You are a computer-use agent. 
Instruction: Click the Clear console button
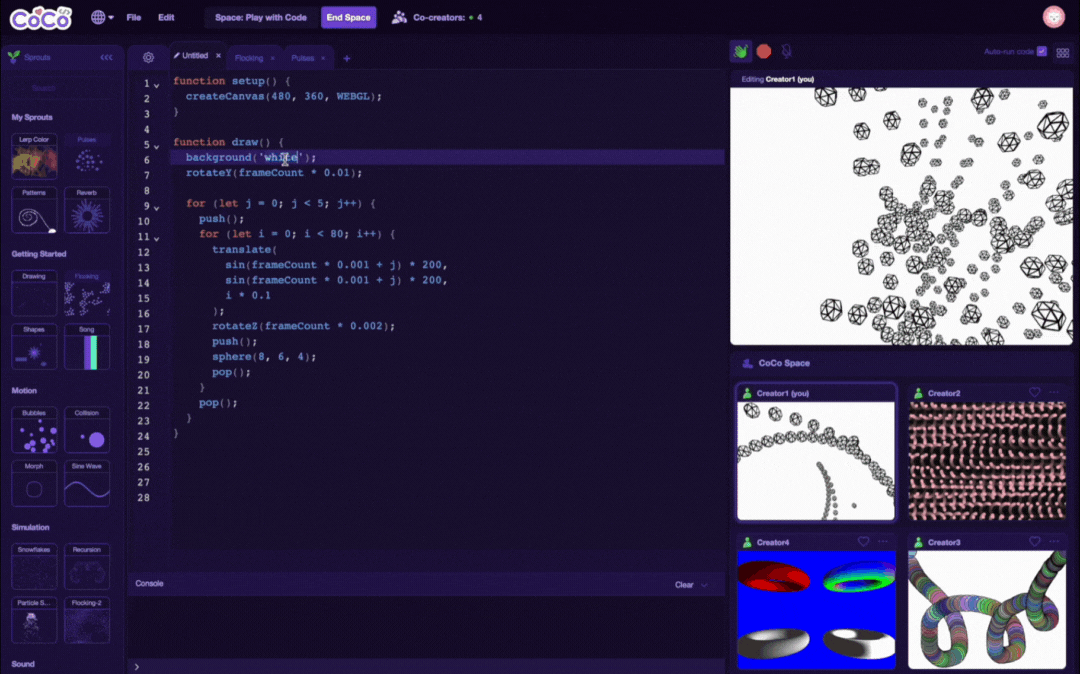684,585
